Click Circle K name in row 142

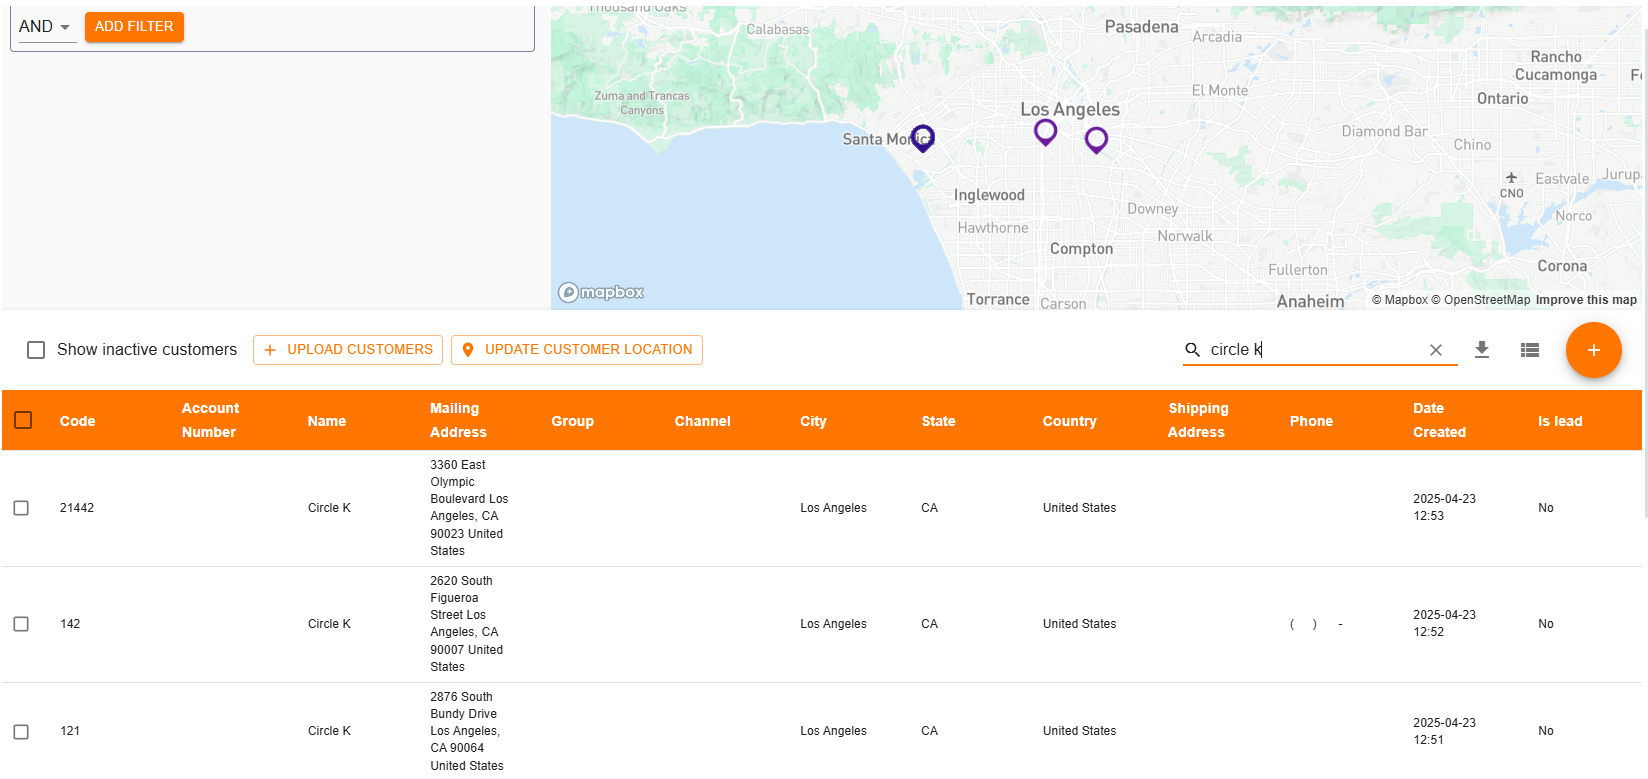pyautogui.click(x=329, y=624)
